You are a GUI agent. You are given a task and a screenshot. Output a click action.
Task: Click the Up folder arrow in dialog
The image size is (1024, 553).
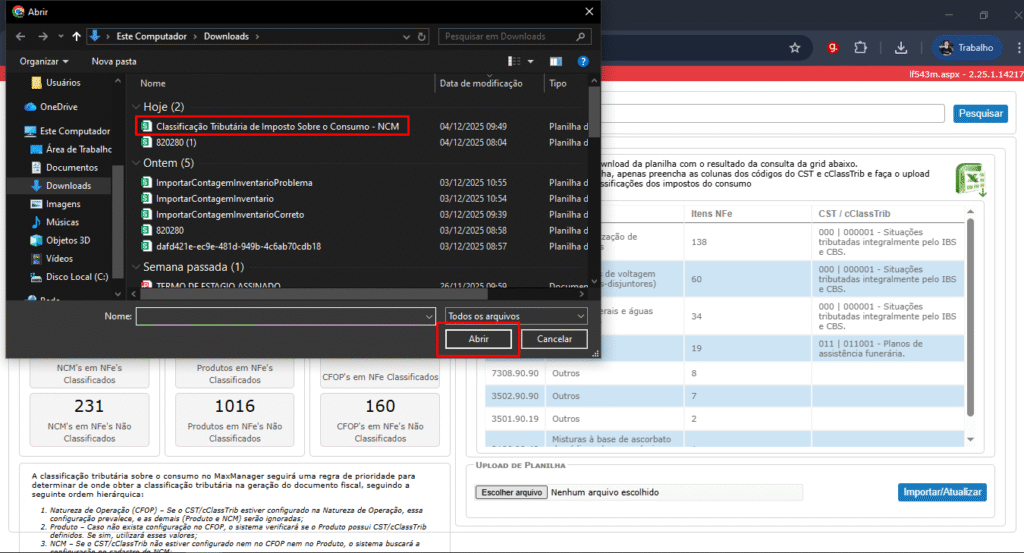[77, 36]
